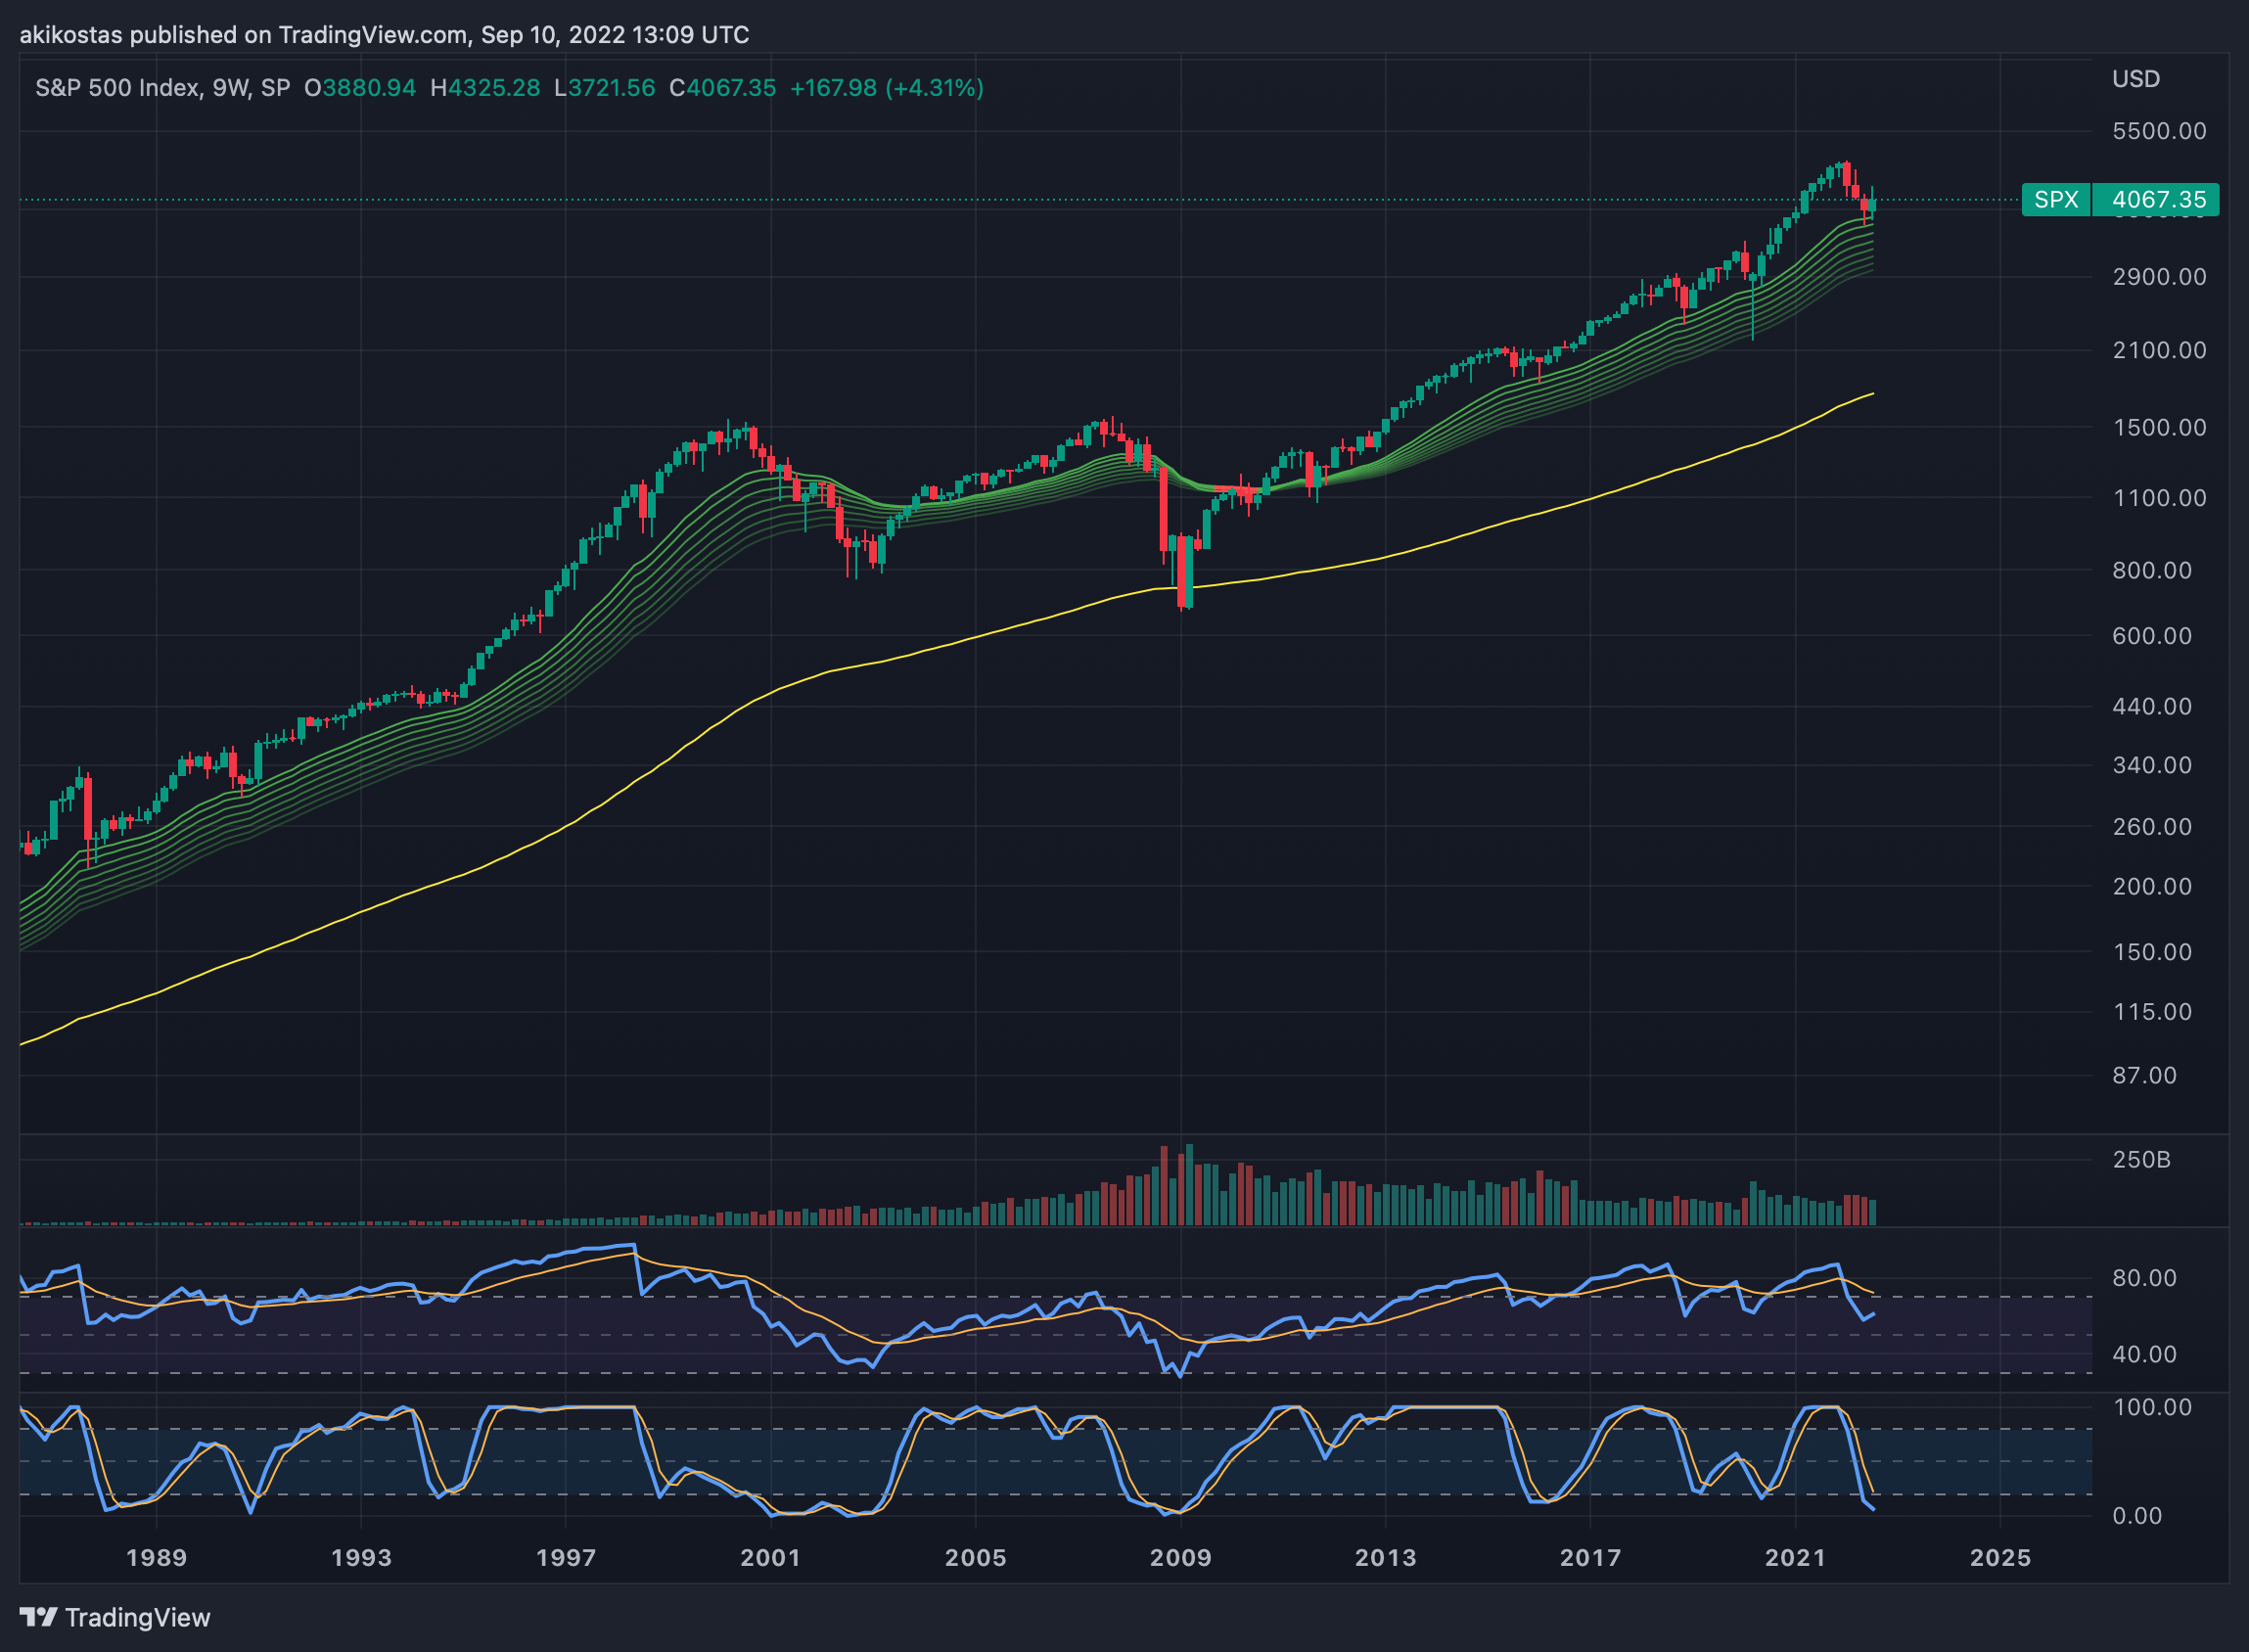Click the 100.00 stochastic axis label
The height and width of the screenshot is (1652, 2249).
coord(2152,1408)
